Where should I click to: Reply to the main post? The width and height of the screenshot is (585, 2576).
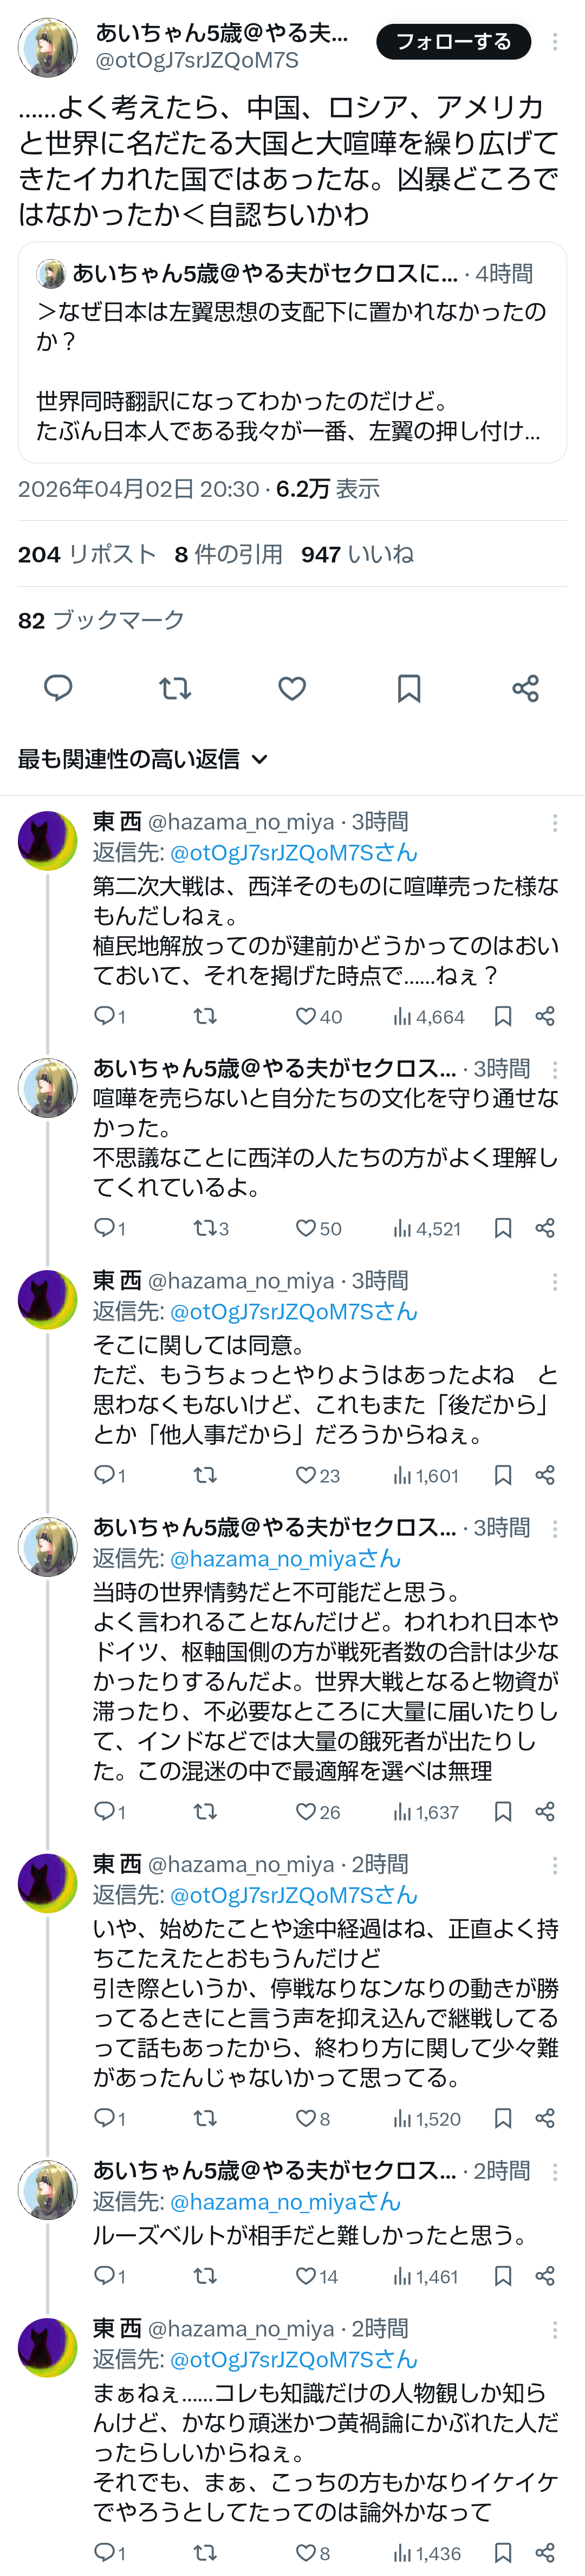pos(58,688)
